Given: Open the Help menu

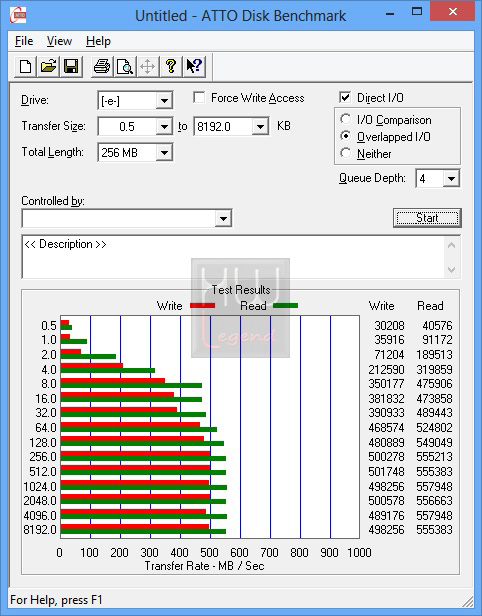Looking at the screenshot, I should pos(98,41).
